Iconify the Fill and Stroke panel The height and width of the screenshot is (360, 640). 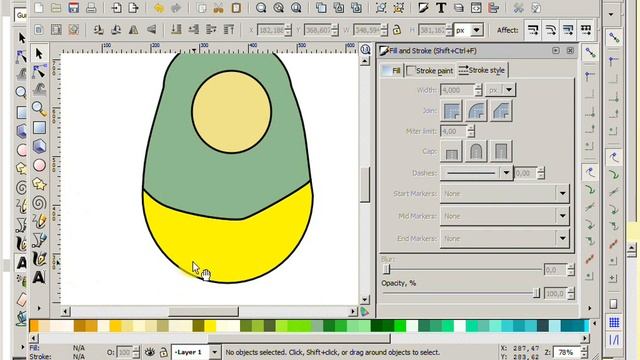click(x=556, y=51)
